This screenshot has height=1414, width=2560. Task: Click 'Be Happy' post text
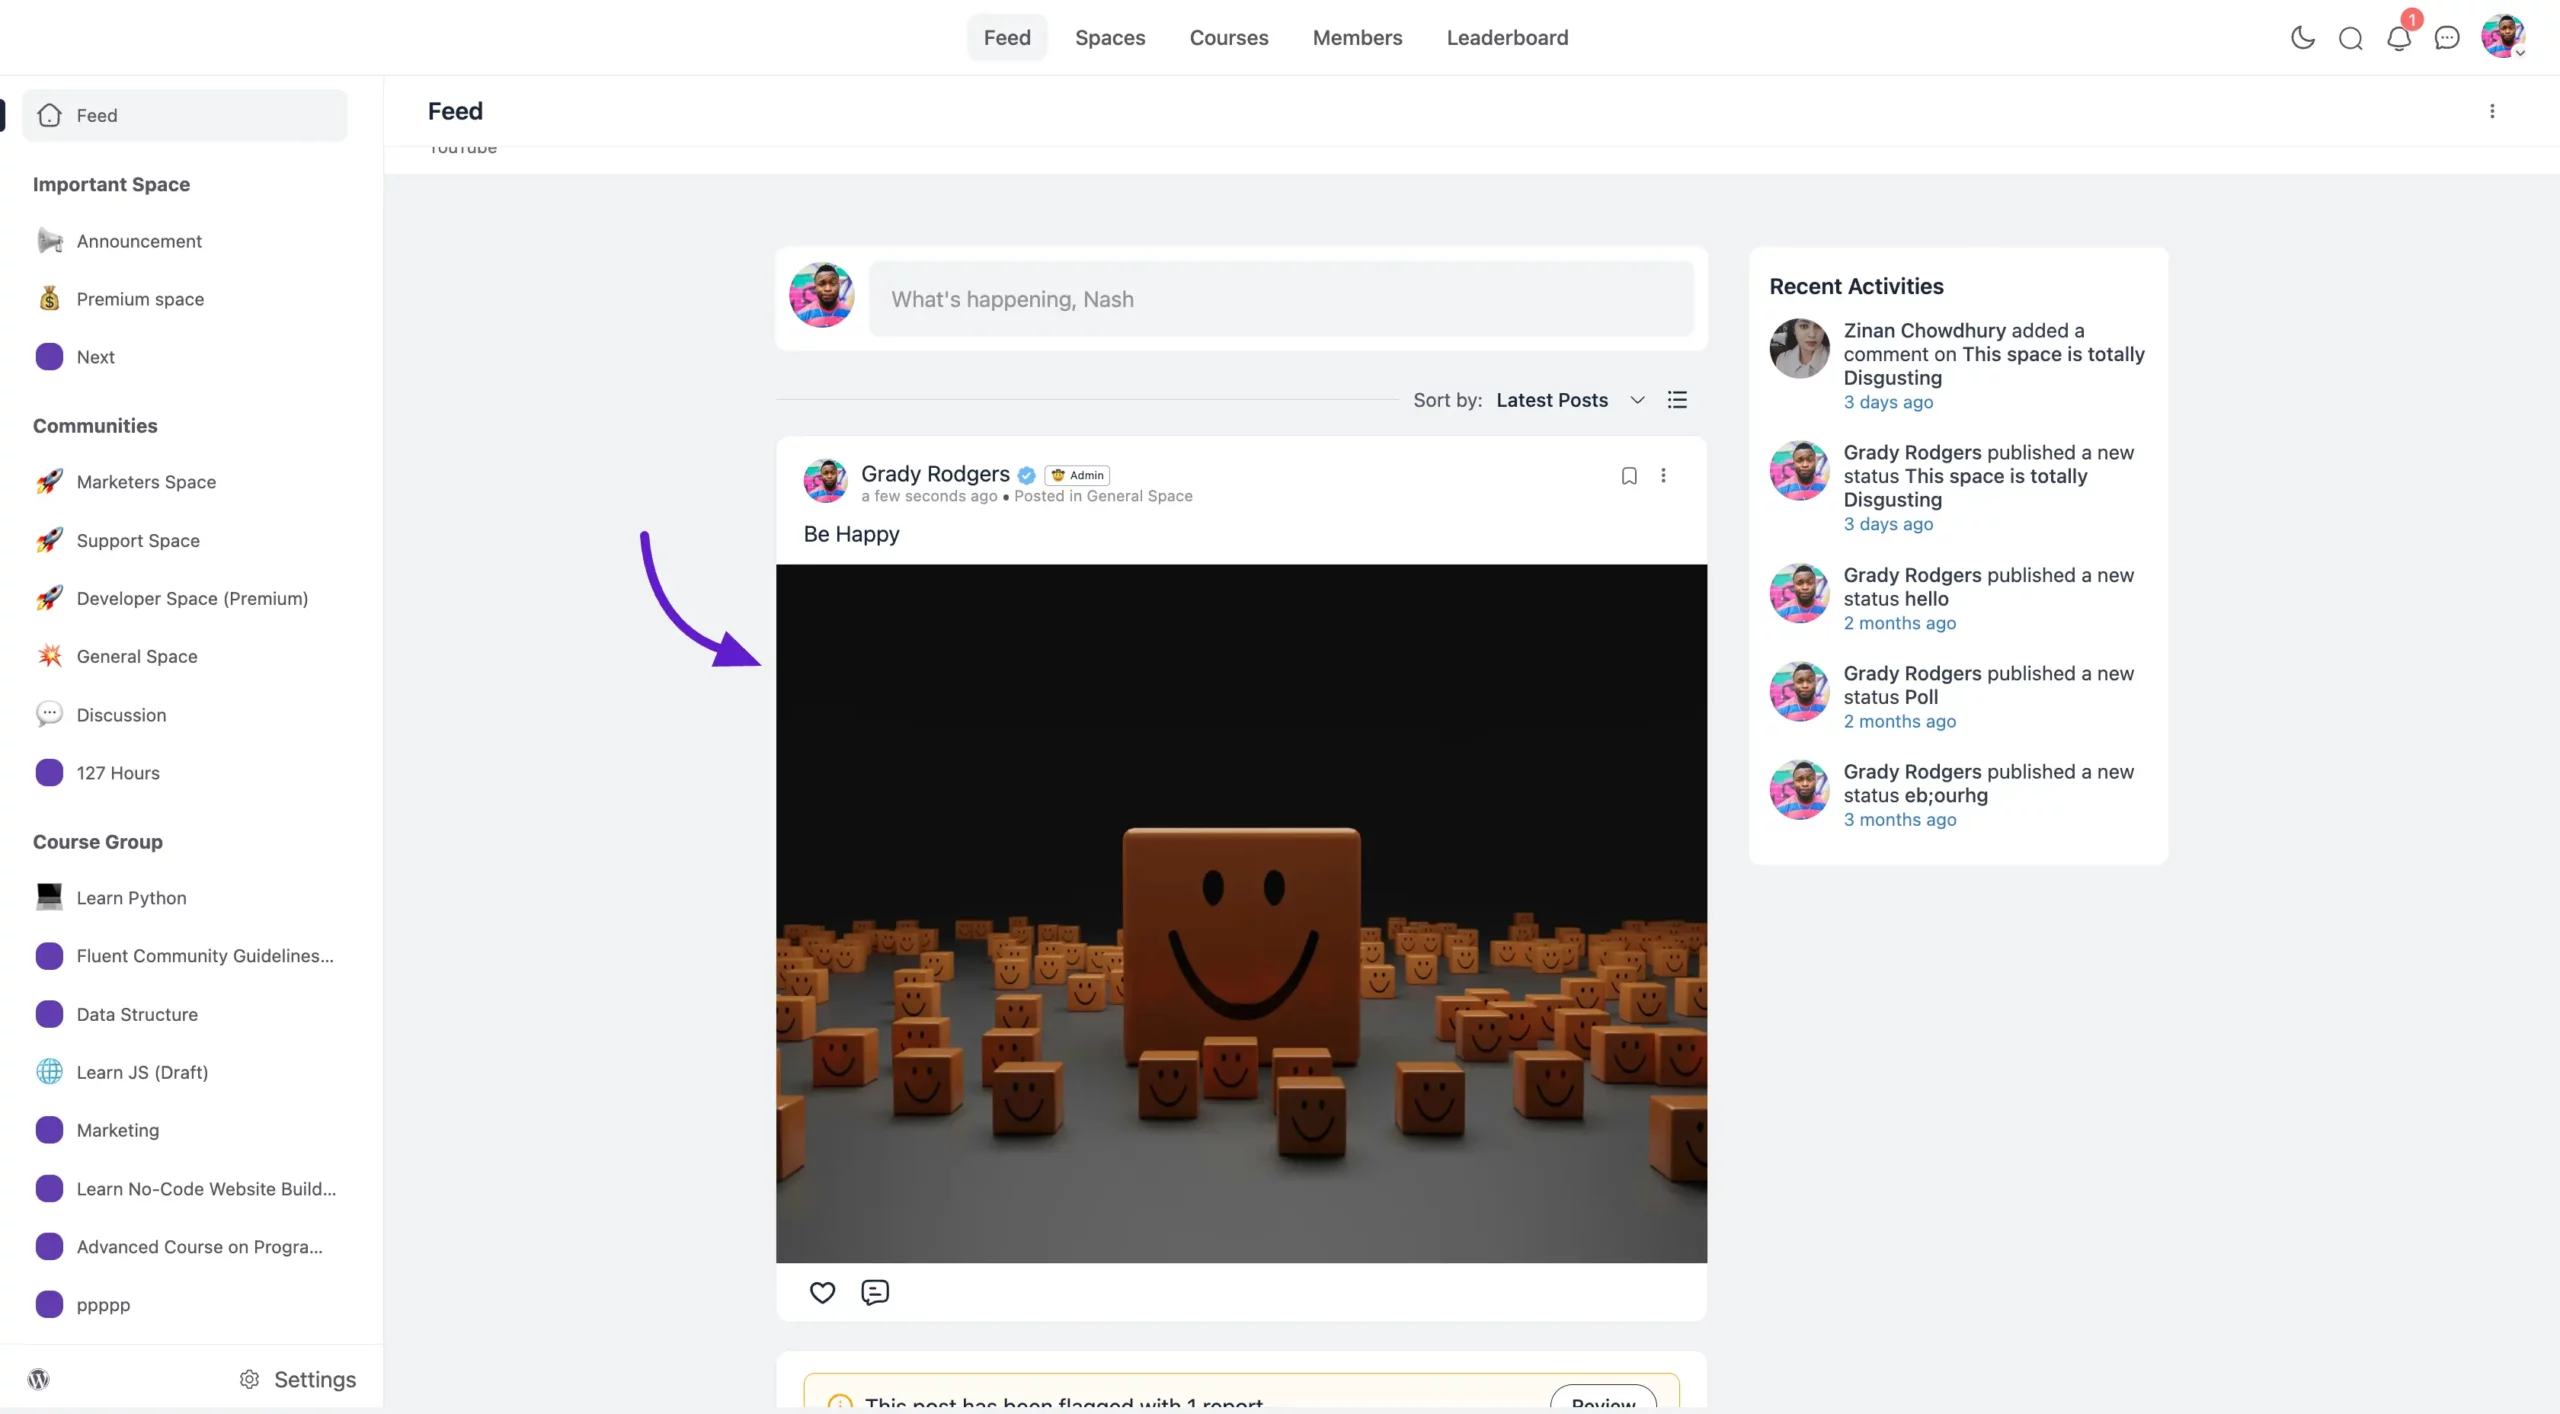tap(851, 534)
